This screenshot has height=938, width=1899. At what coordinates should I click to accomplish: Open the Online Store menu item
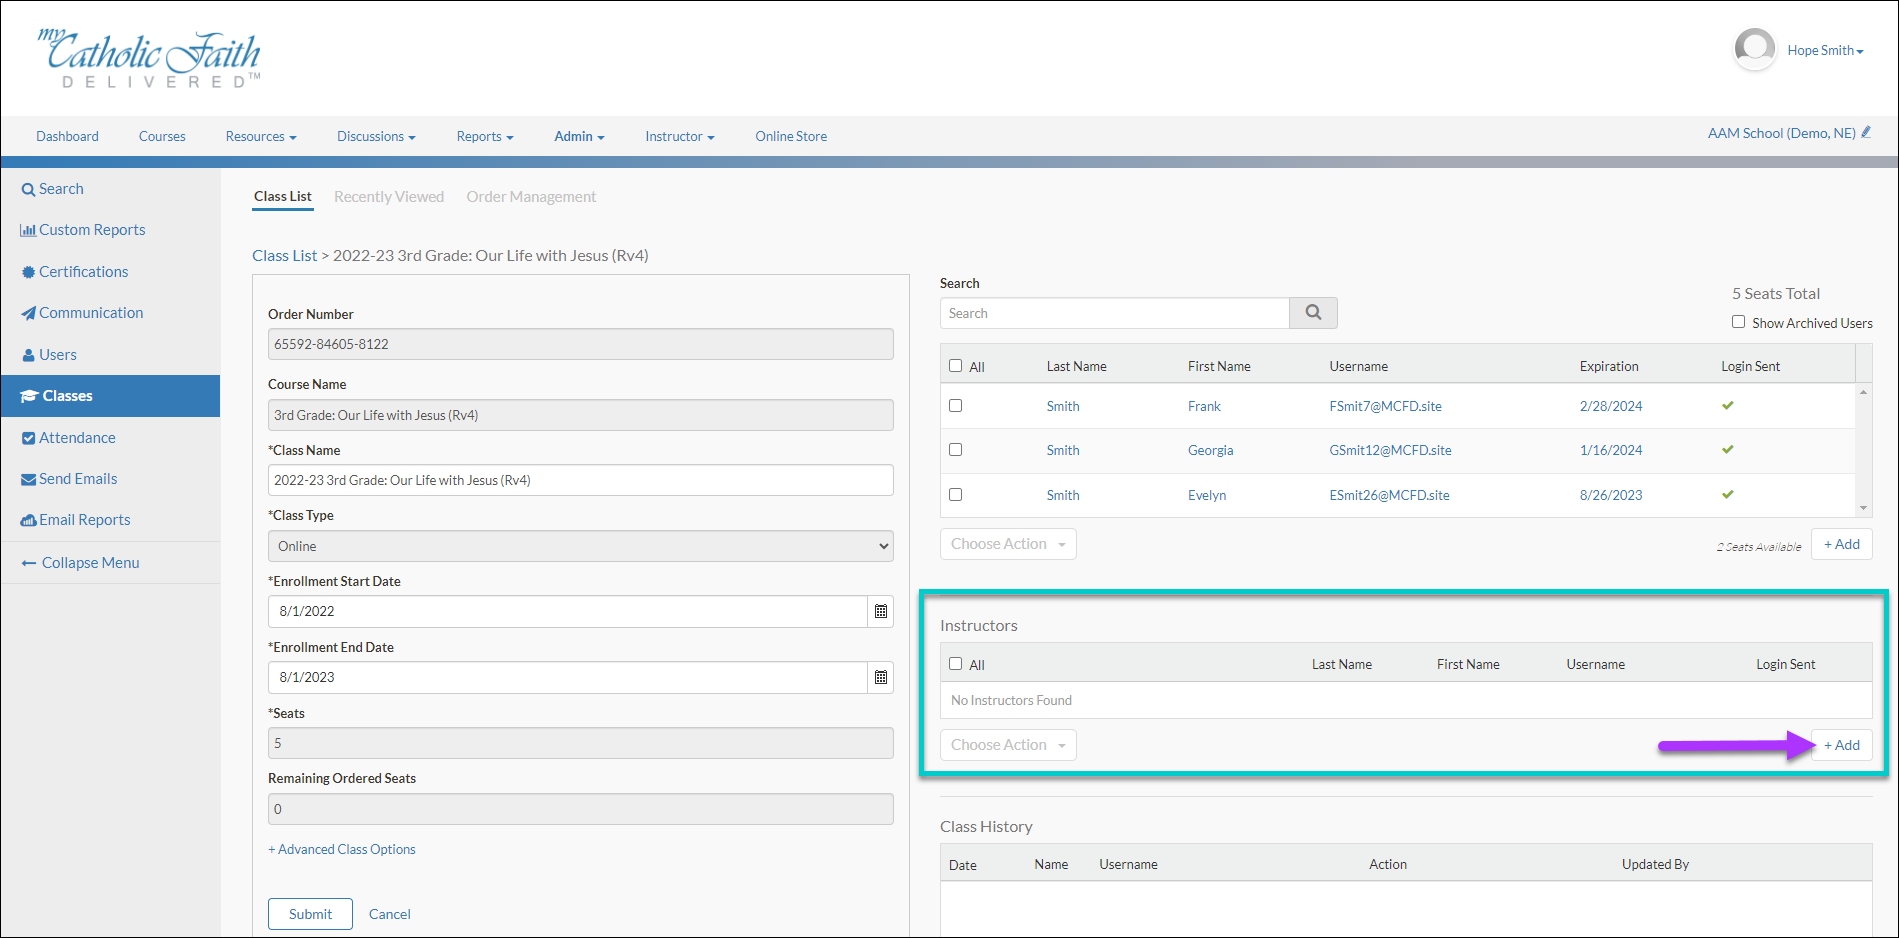791,136
